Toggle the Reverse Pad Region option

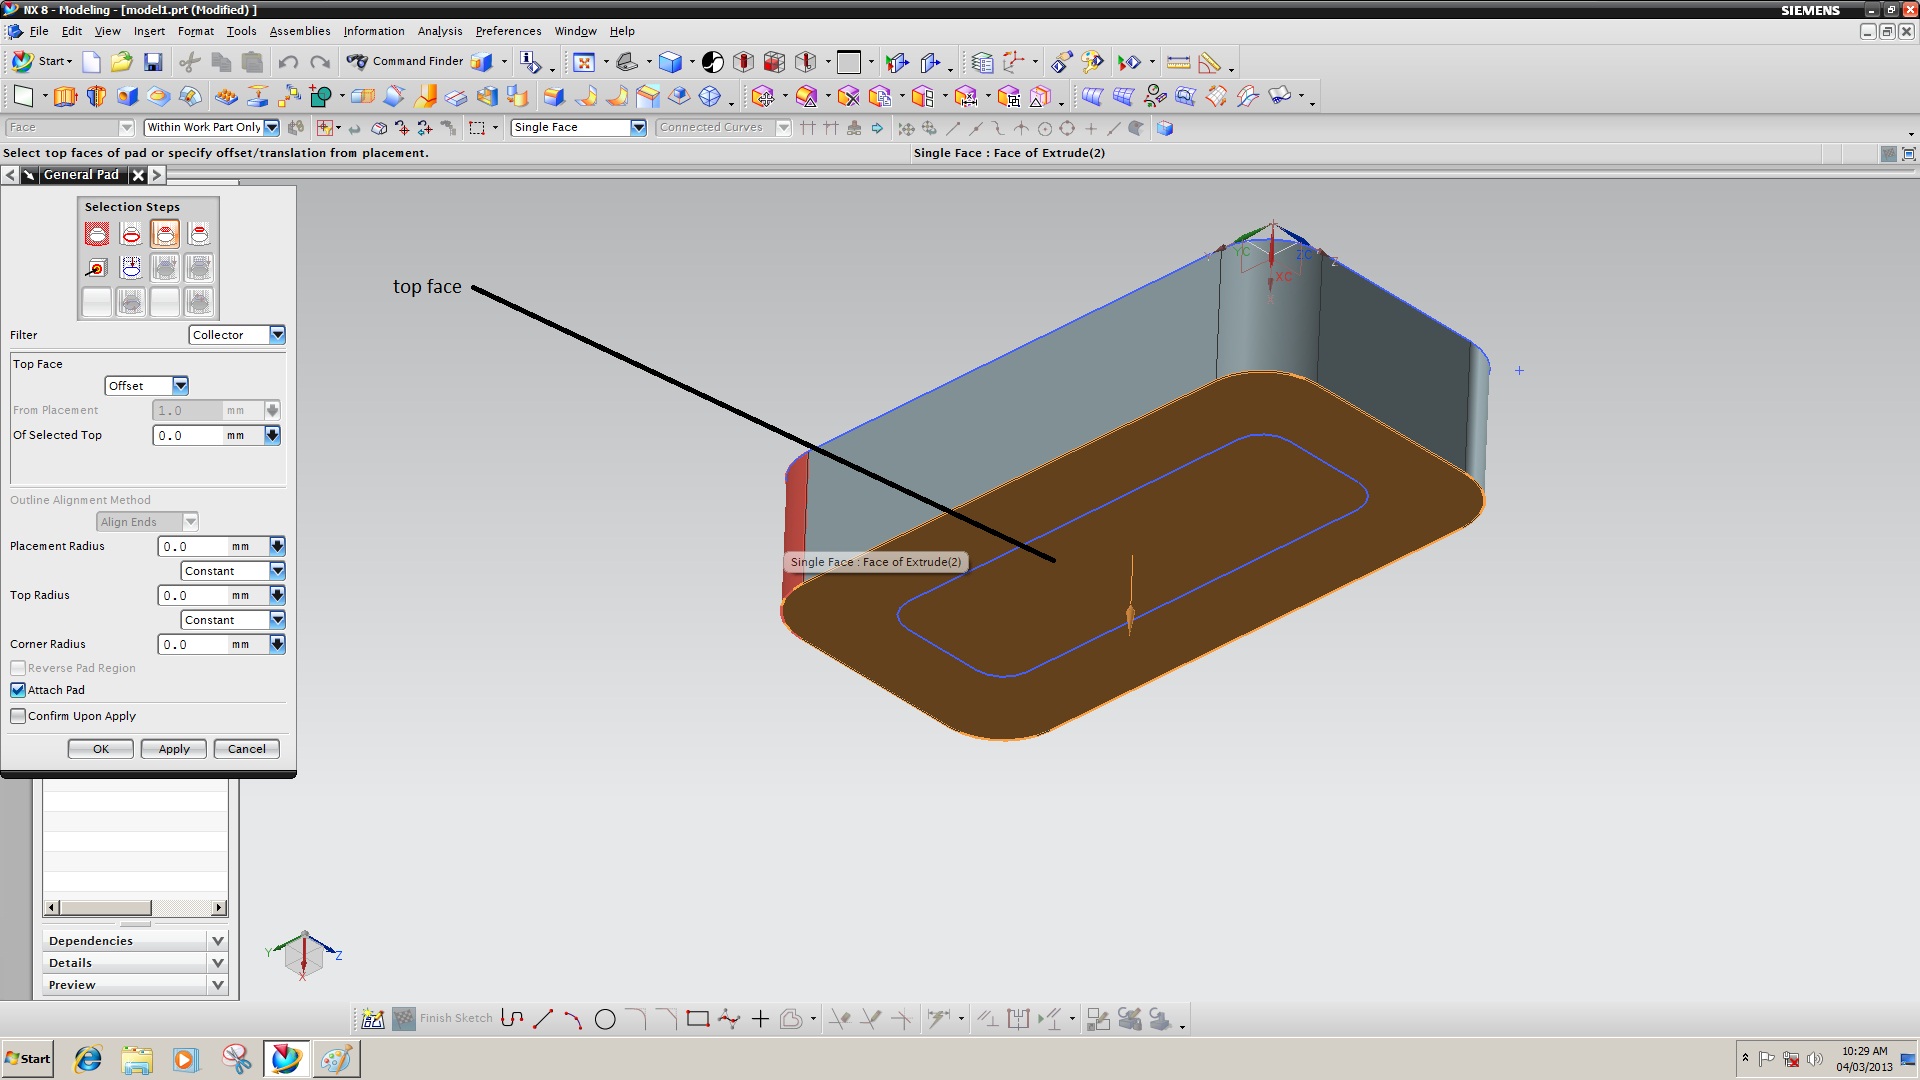[18, 668]
